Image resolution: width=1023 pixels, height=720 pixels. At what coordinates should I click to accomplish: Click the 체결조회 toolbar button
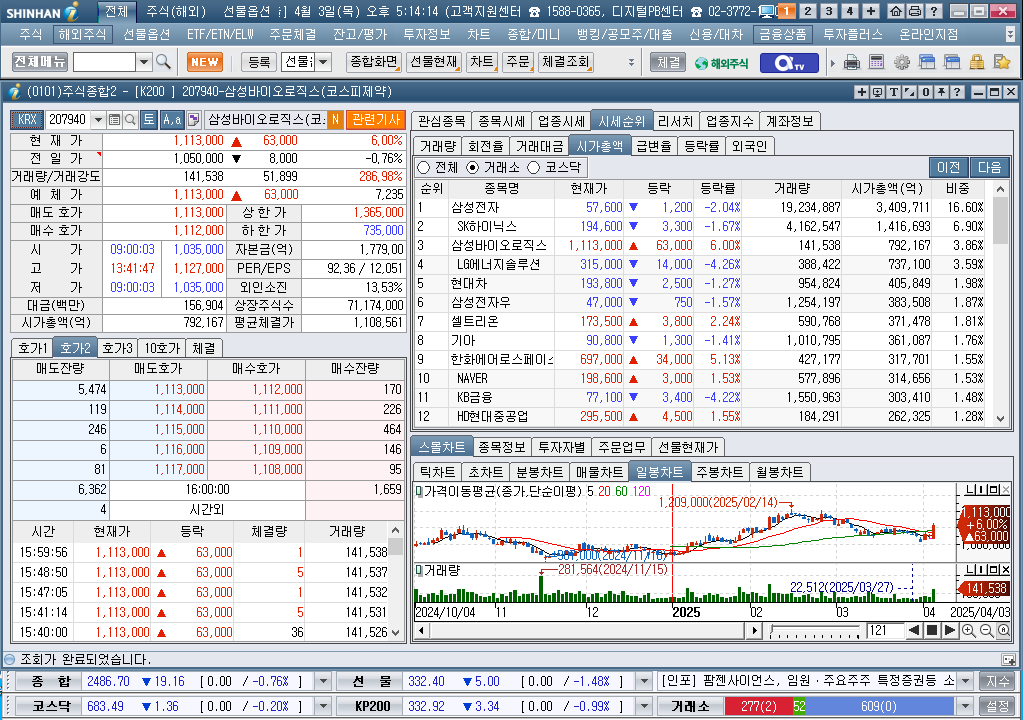[565, 62]
